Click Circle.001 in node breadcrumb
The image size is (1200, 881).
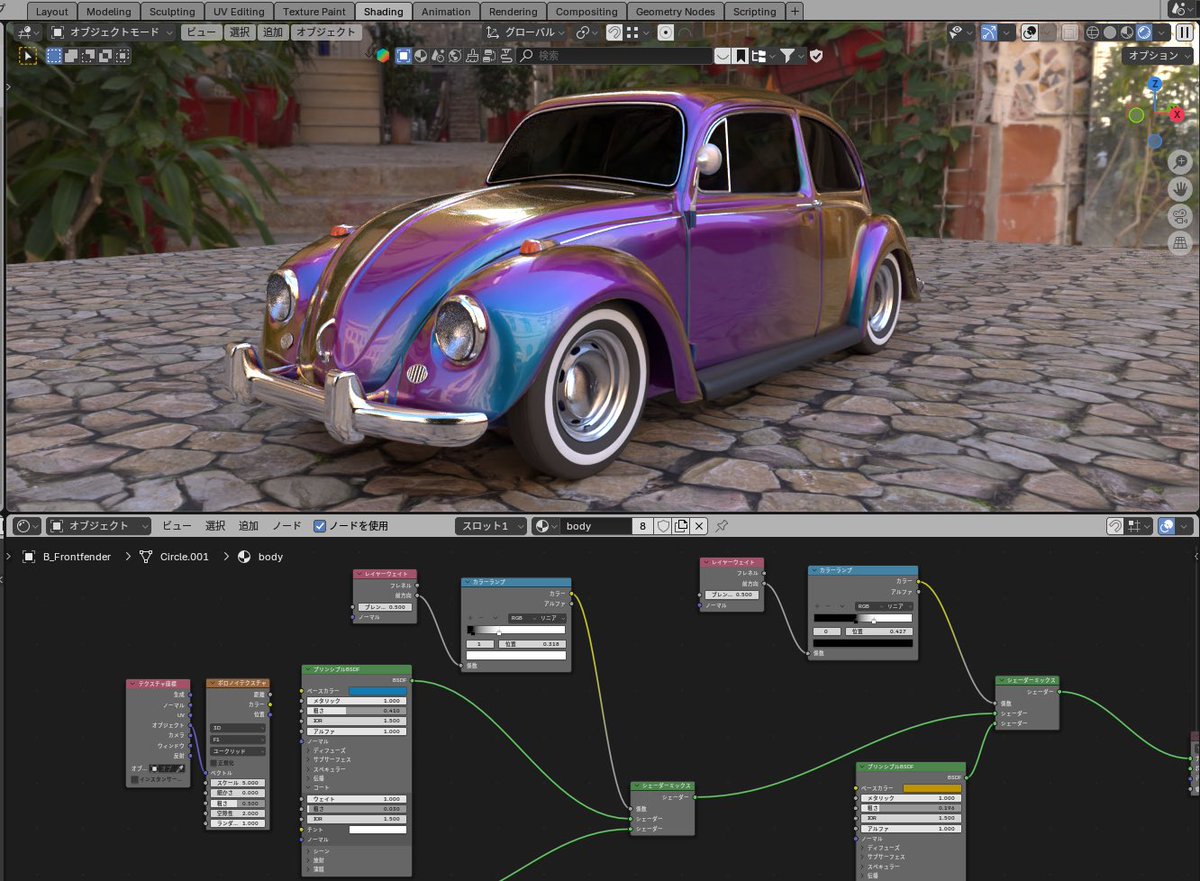coord(184,556)
